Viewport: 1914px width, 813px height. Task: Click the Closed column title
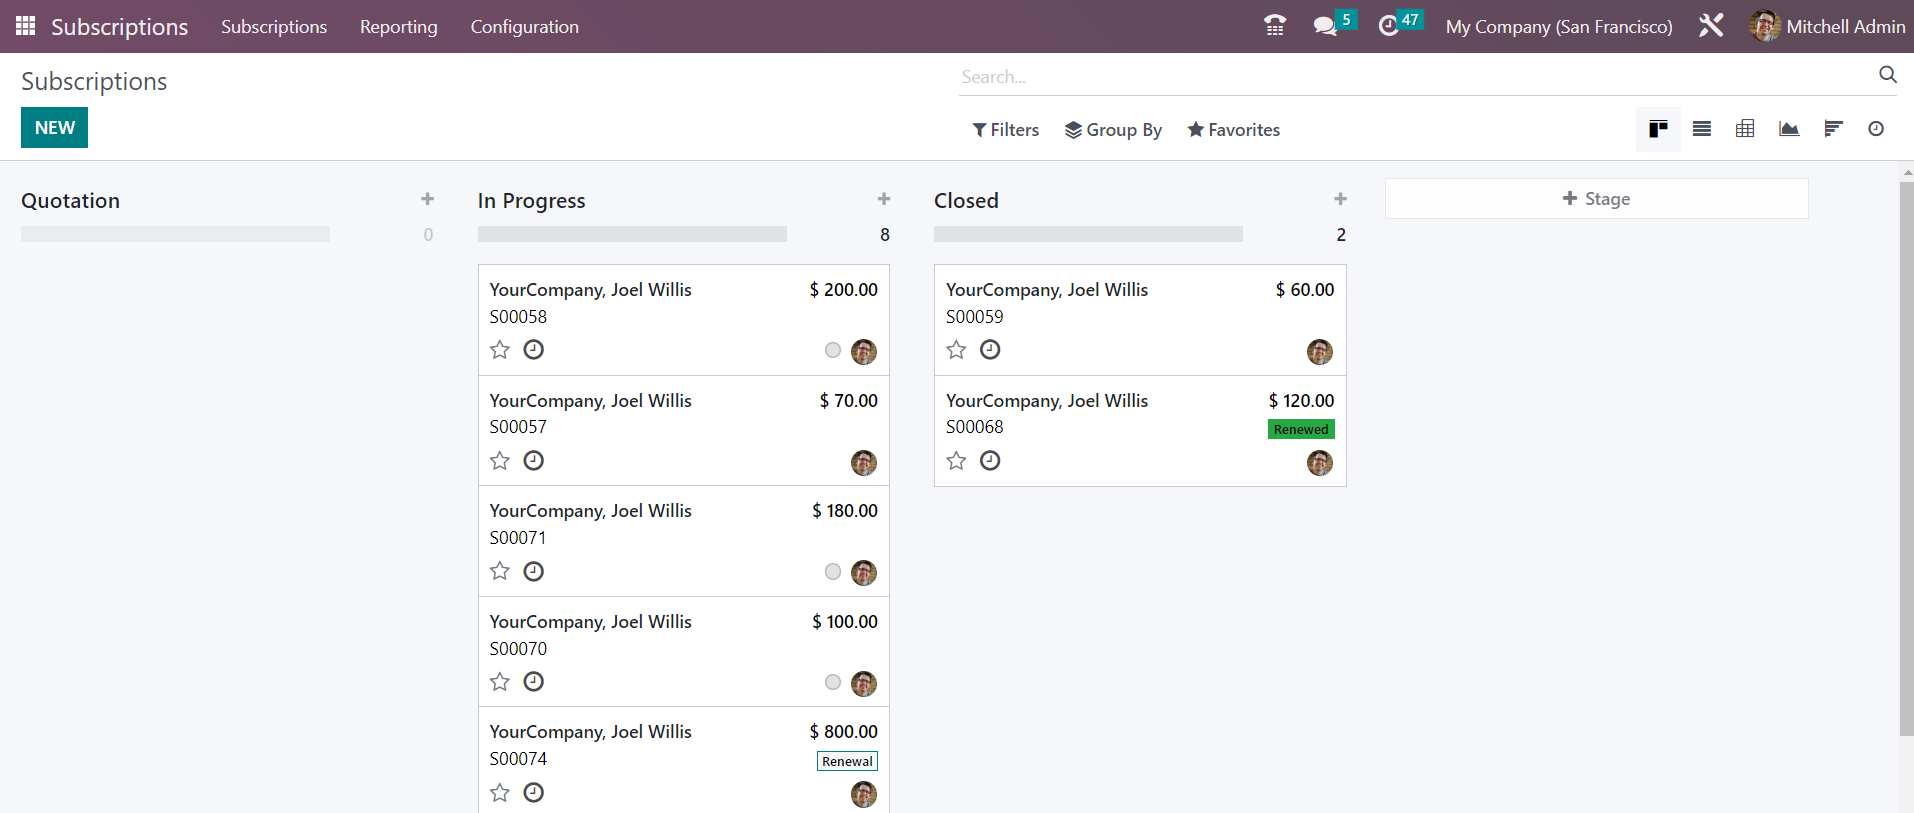pyautogui.click(x=966, y=201)
